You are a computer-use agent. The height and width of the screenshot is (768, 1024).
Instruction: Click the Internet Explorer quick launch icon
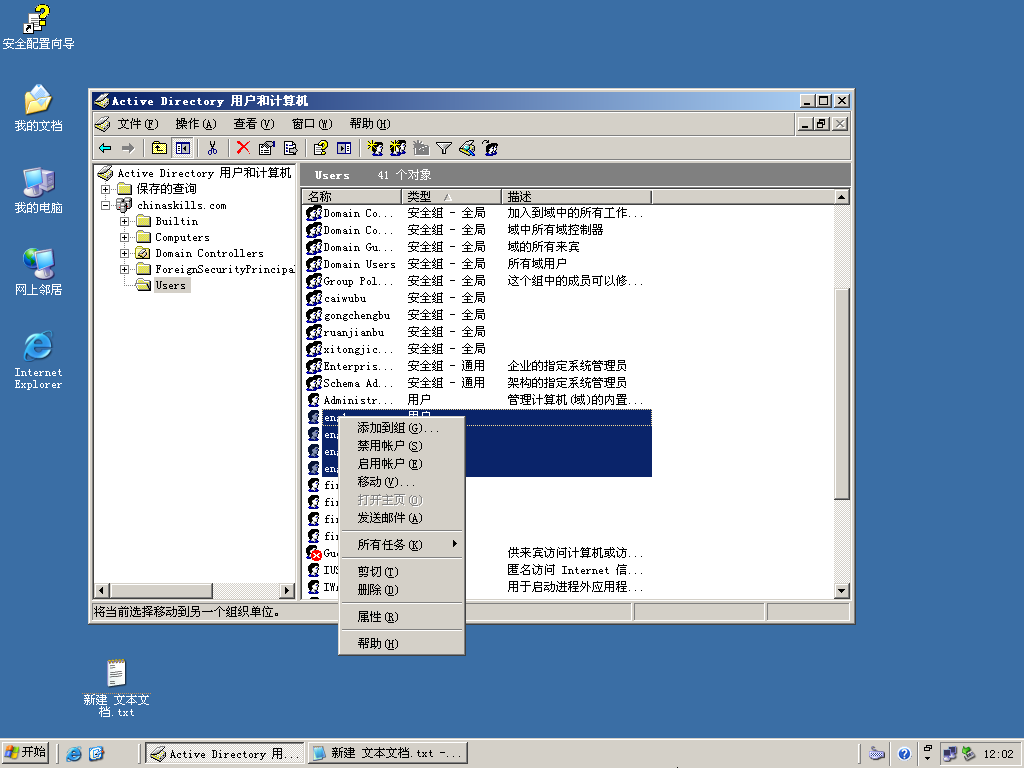(x=74, y=754)
